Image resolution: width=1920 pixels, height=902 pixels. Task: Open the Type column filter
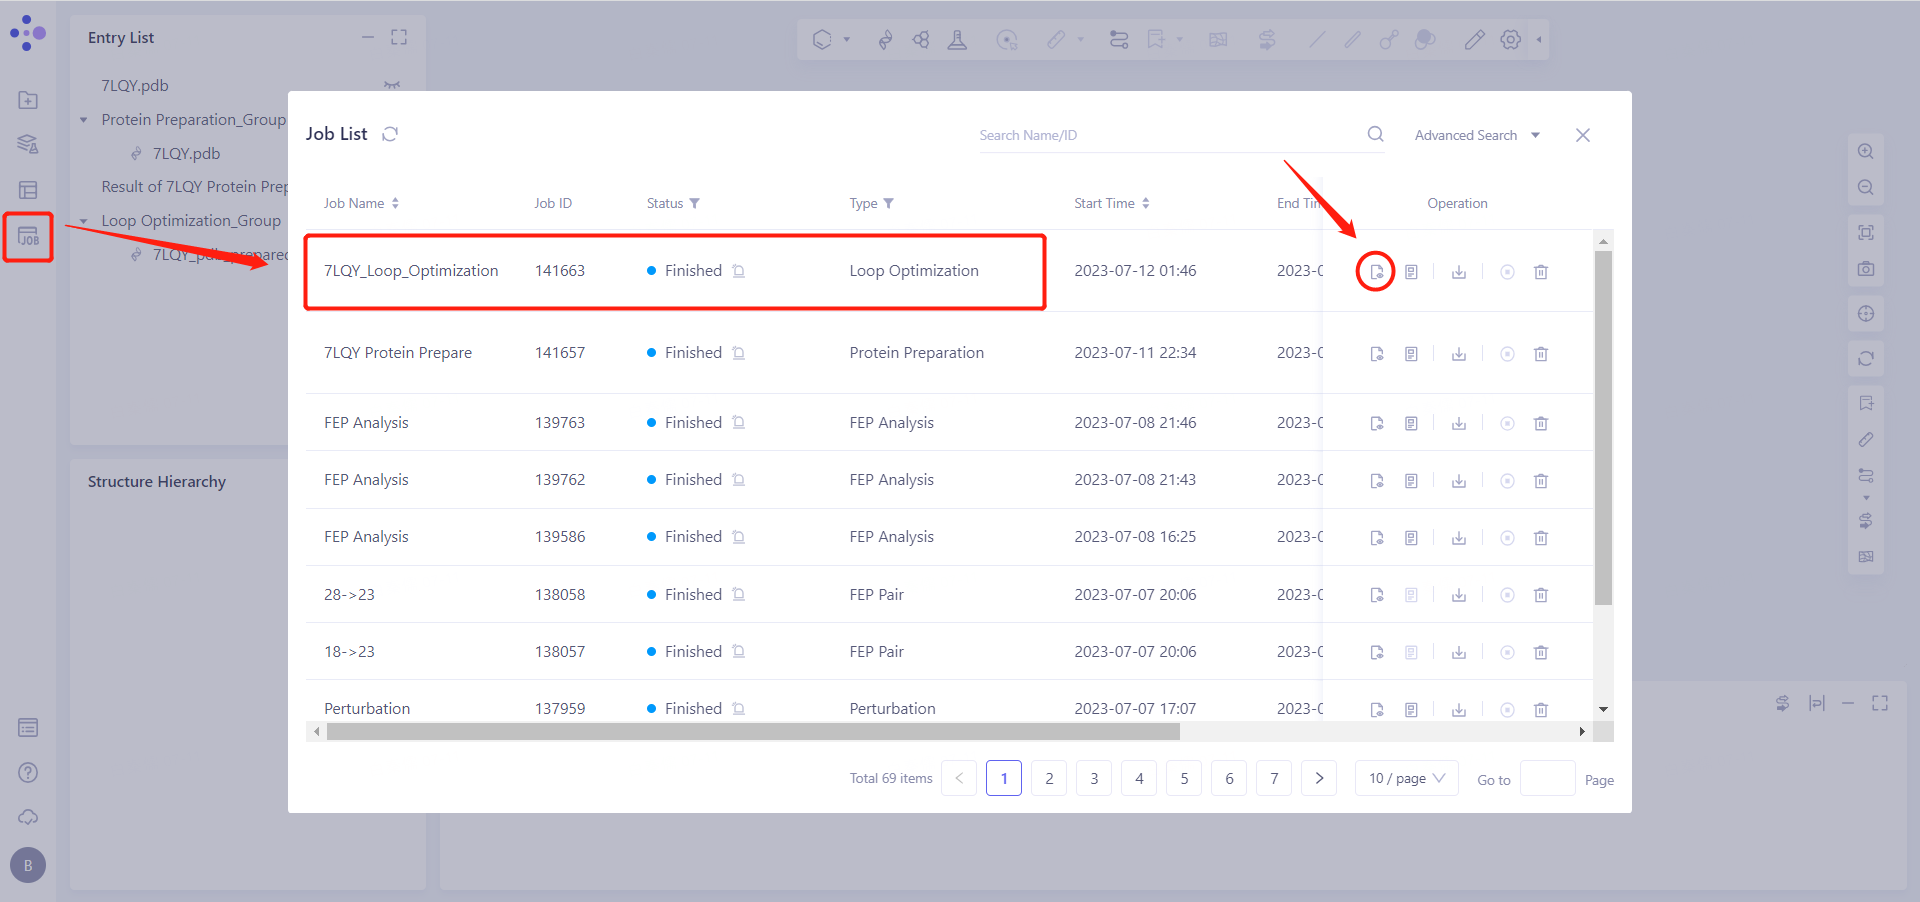(889, 204)
